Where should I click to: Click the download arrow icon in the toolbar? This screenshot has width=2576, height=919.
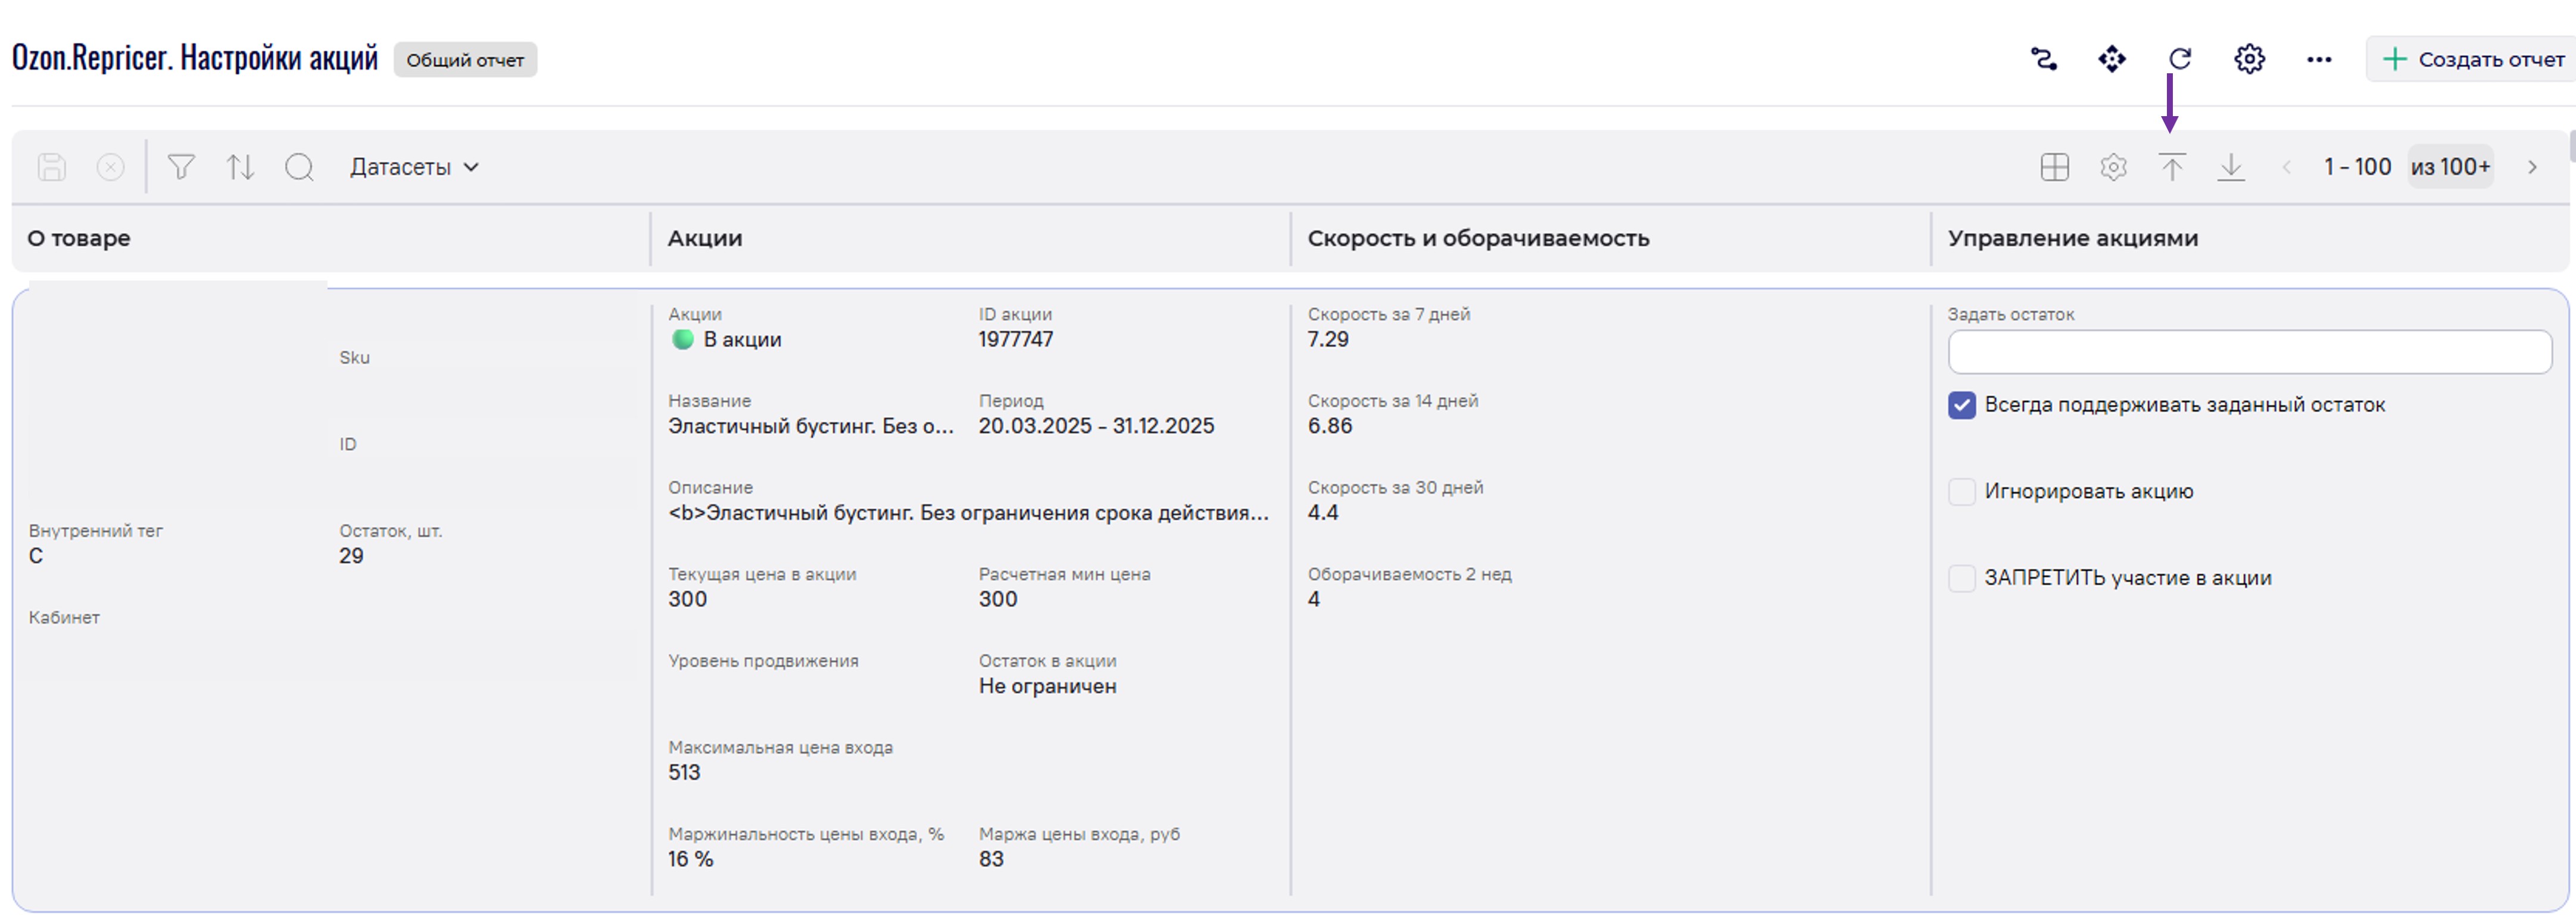pos(2231,167)
